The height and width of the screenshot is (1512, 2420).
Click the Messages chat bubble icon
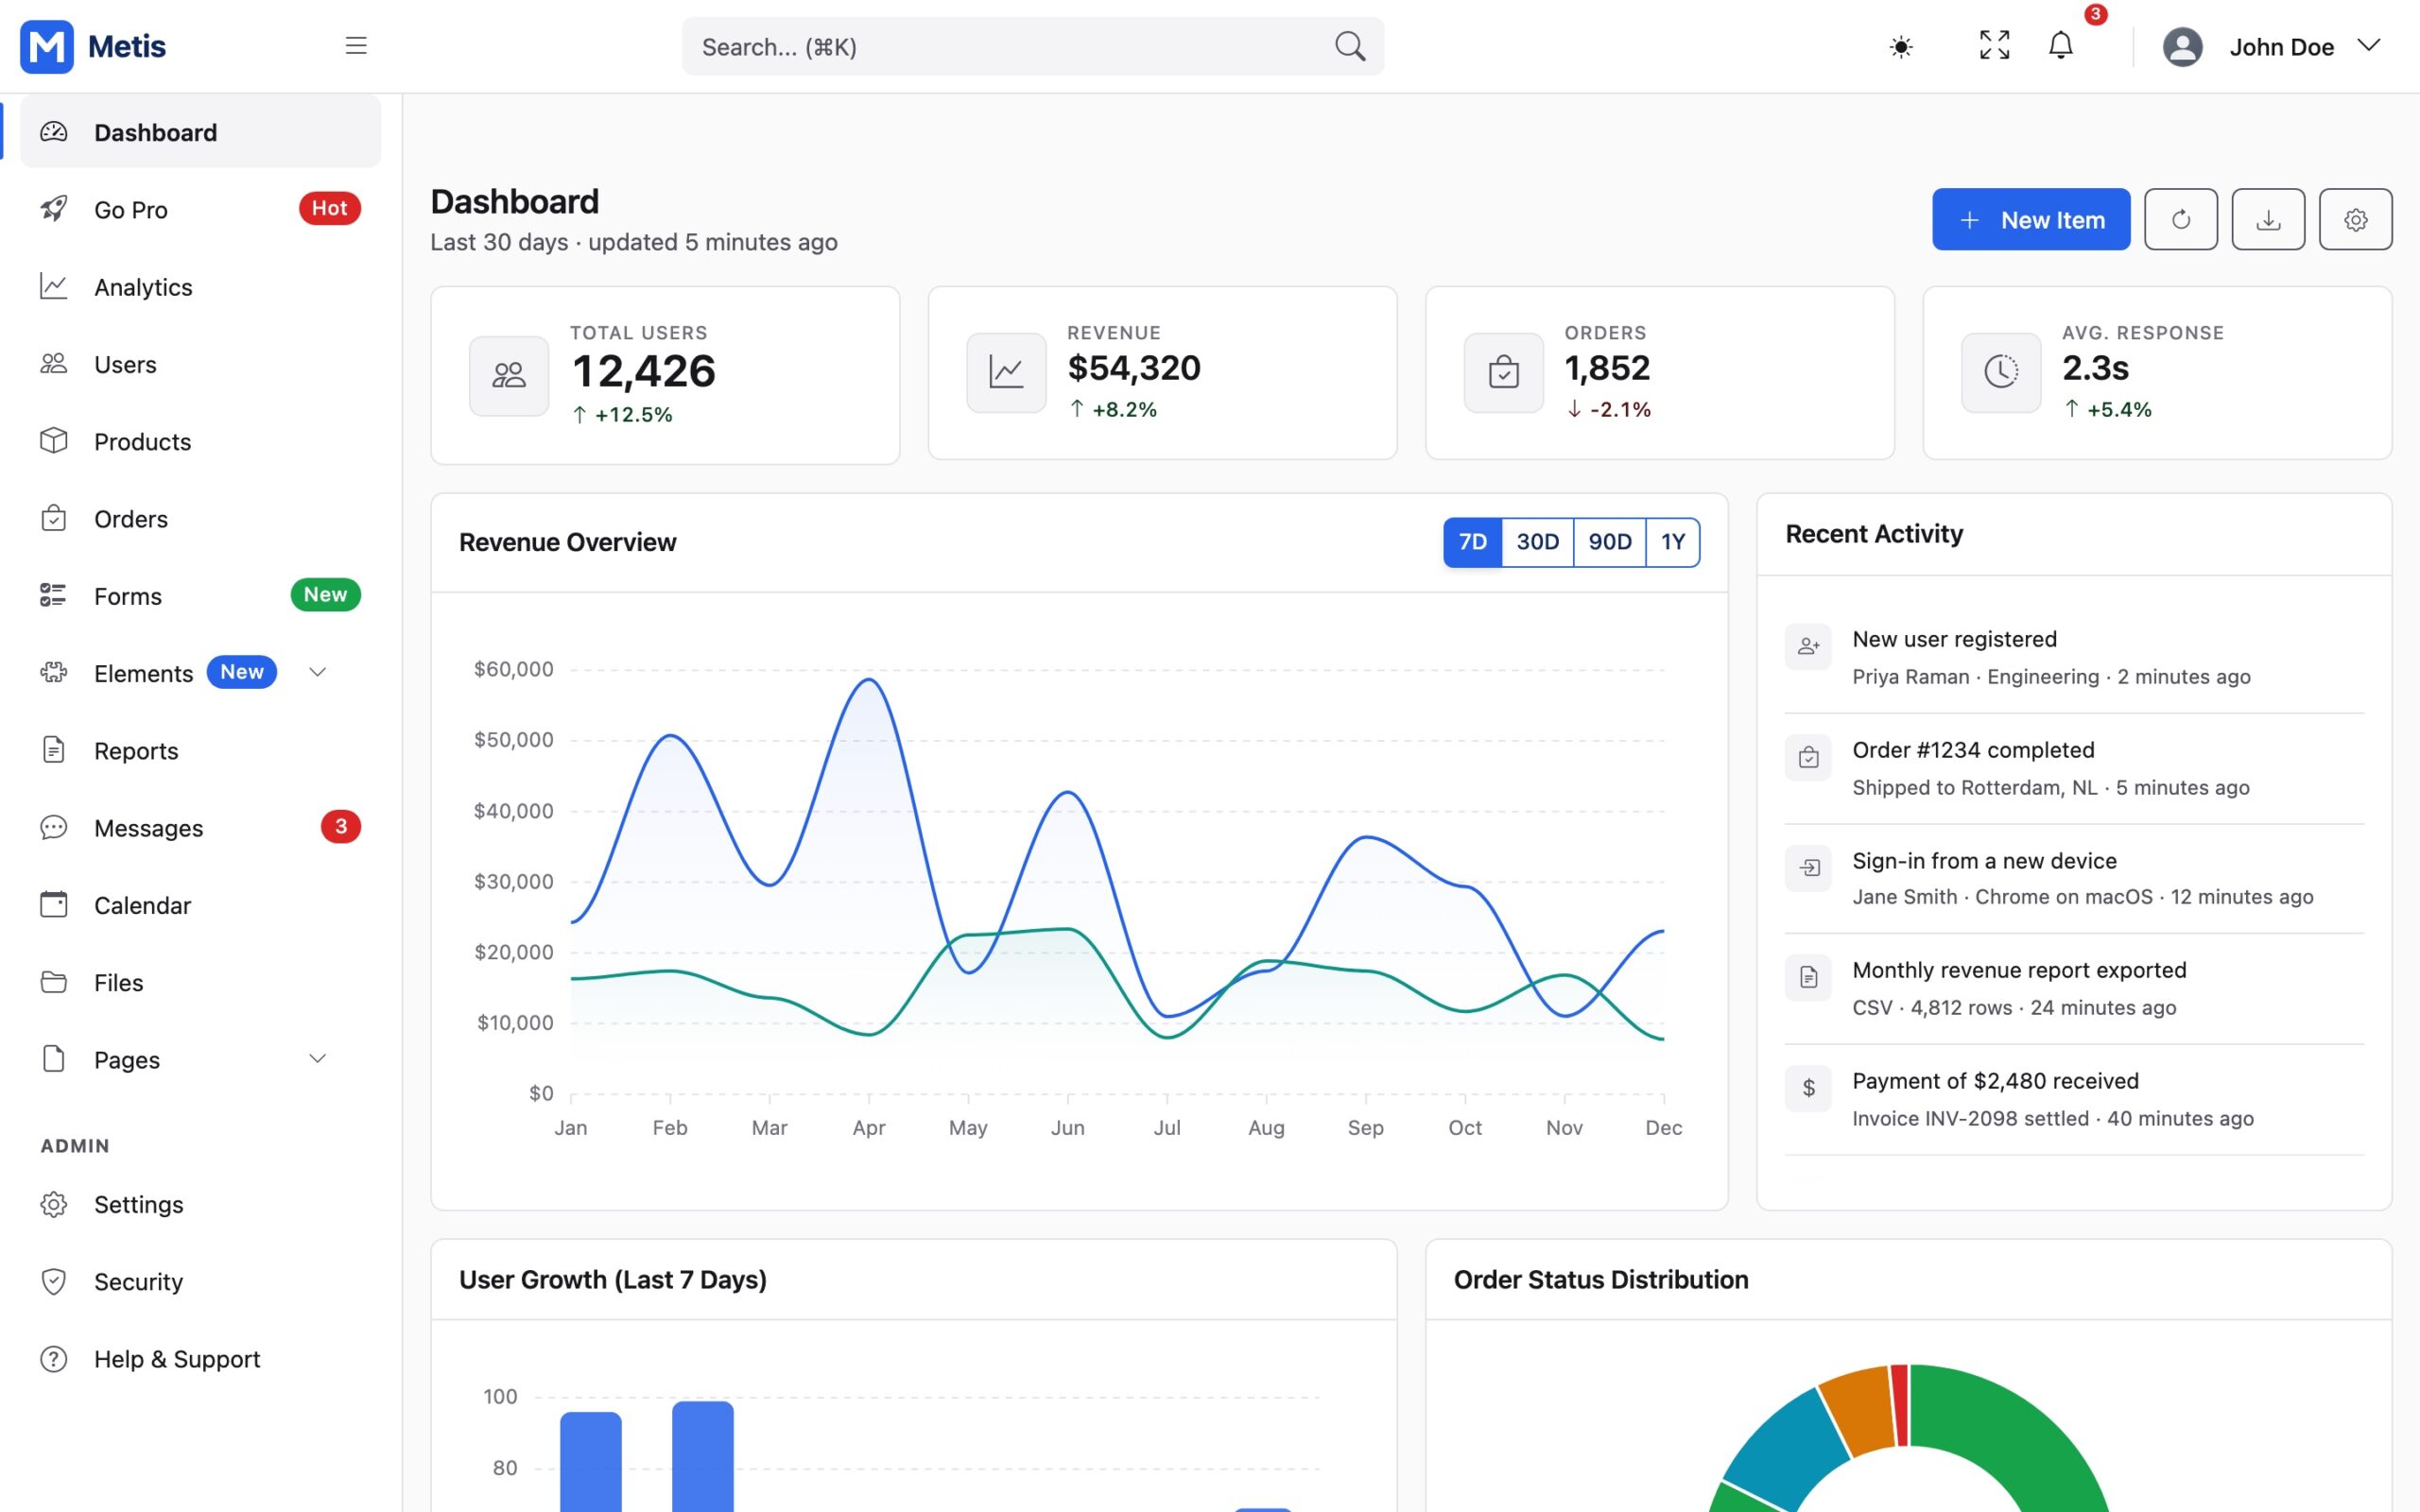[x=53, y=827]
